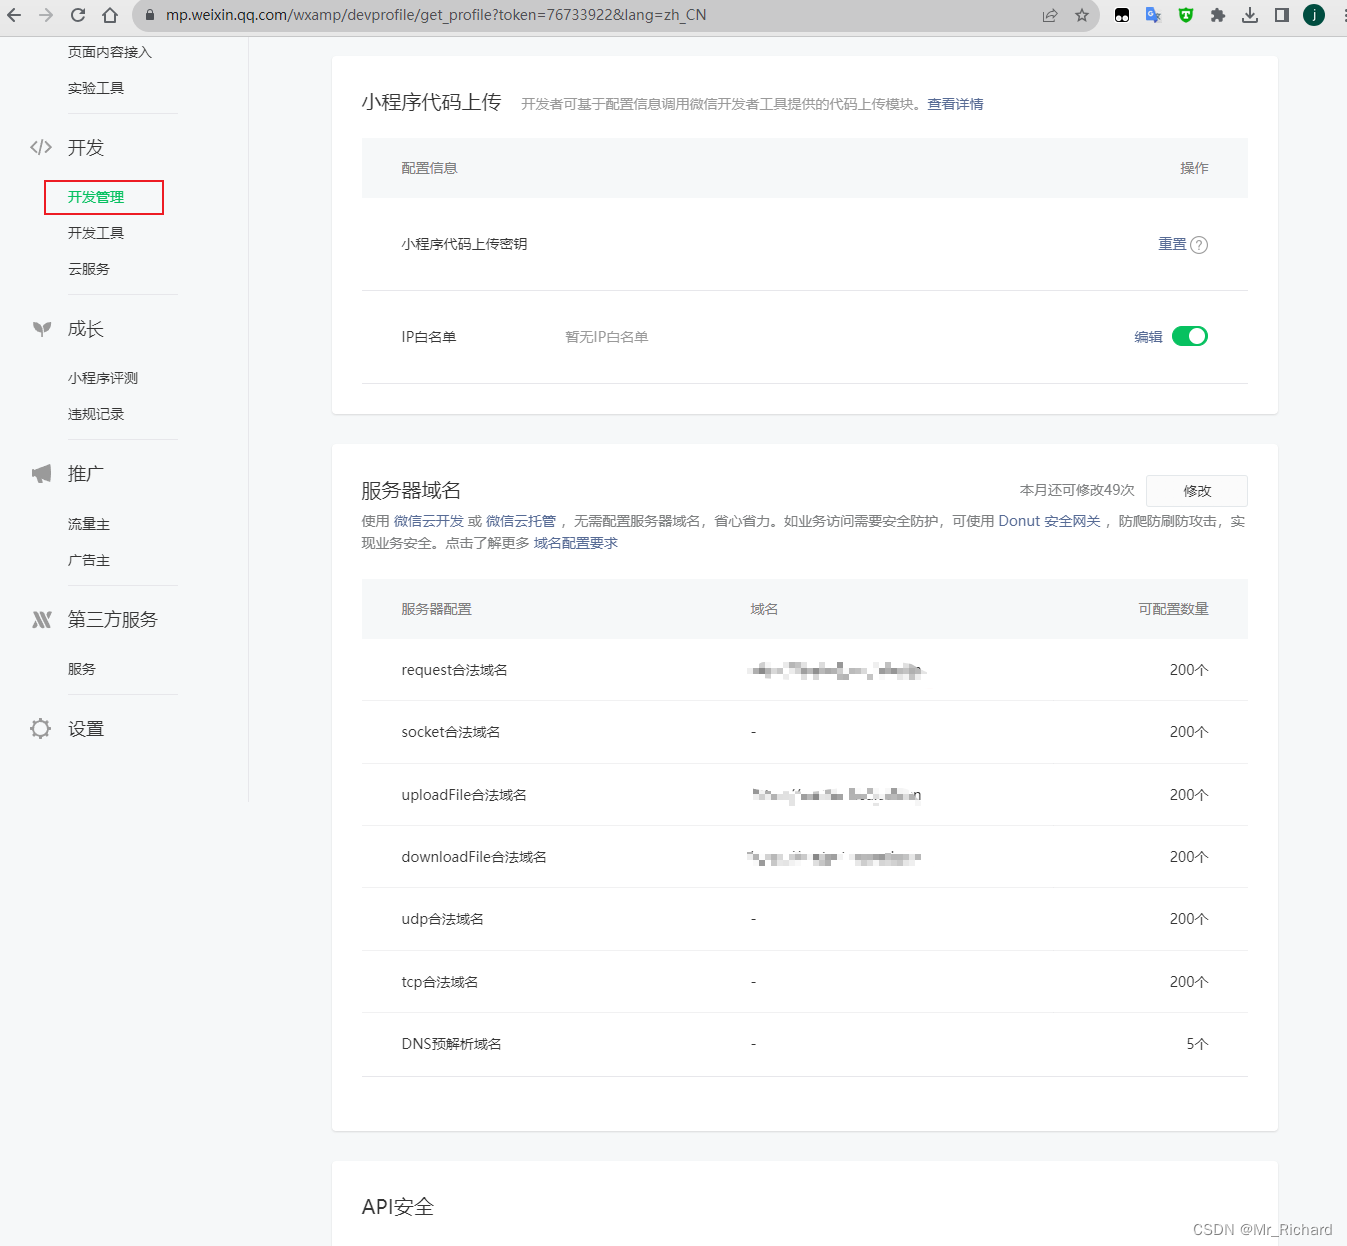Click the 第三方服务 sidebar icon
This screenshot has width=1347, height=1246.
coord(41,620)
